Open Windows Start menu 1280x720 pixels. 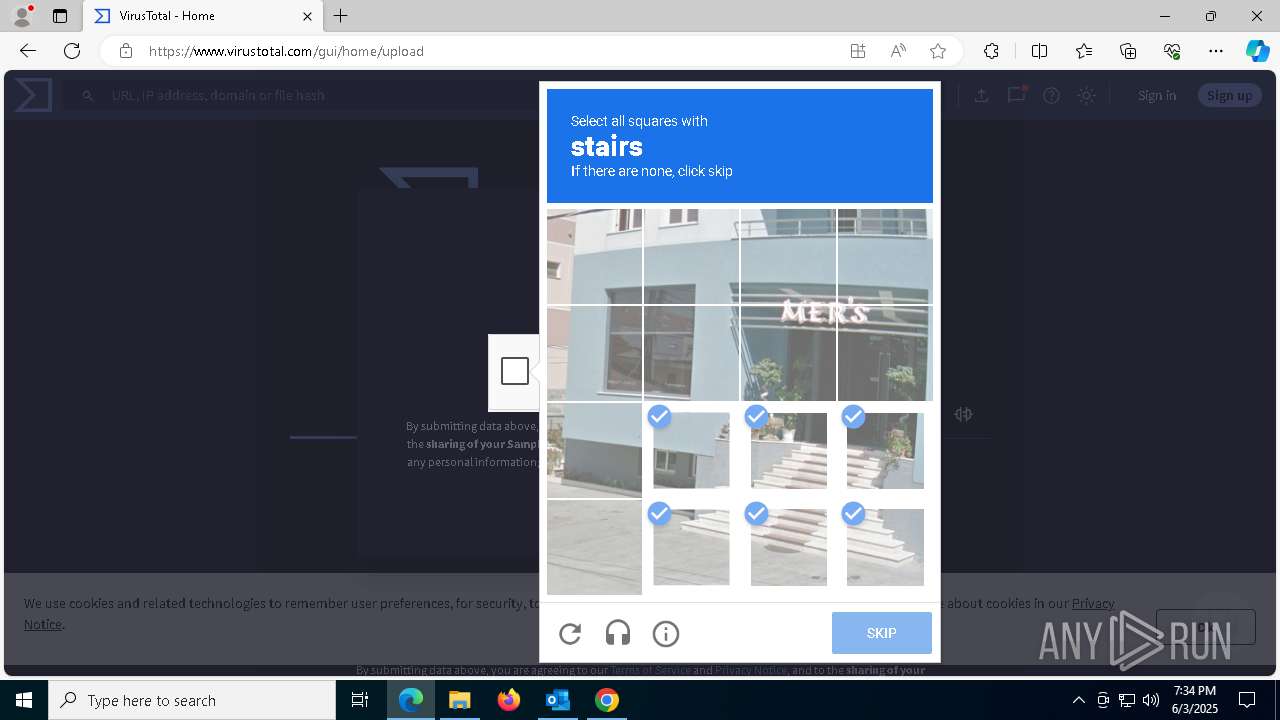pyautogui.click(x=24, y=700)
